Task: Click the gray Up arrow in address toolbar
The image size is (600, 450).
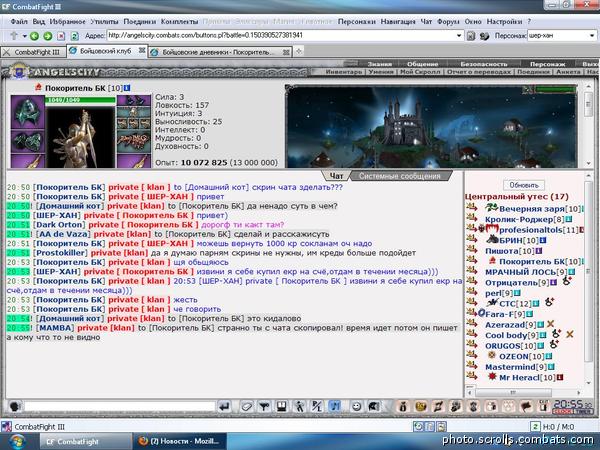Action: (x=14, y=36)
